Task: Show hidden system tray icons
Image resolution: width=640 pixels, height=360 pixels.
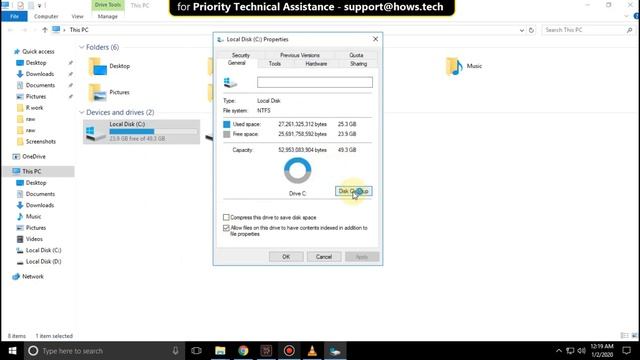Action: pos(559,351)
